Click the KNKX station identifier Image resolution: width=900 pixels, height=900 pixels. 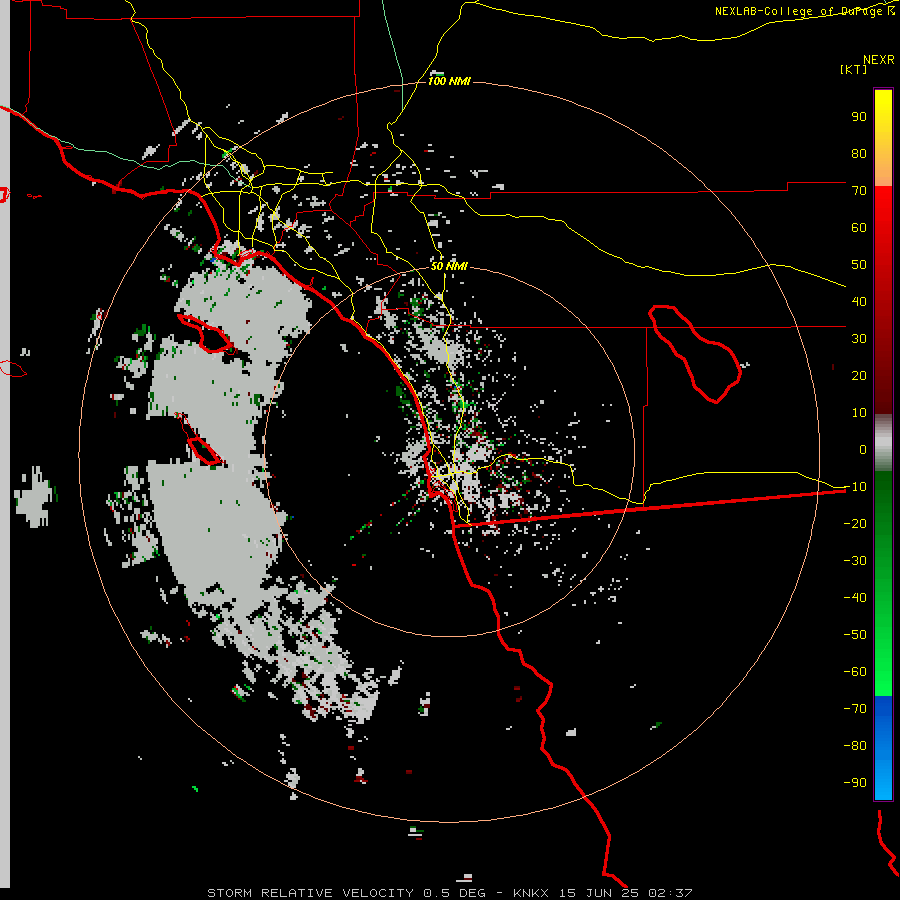point(531,893)
